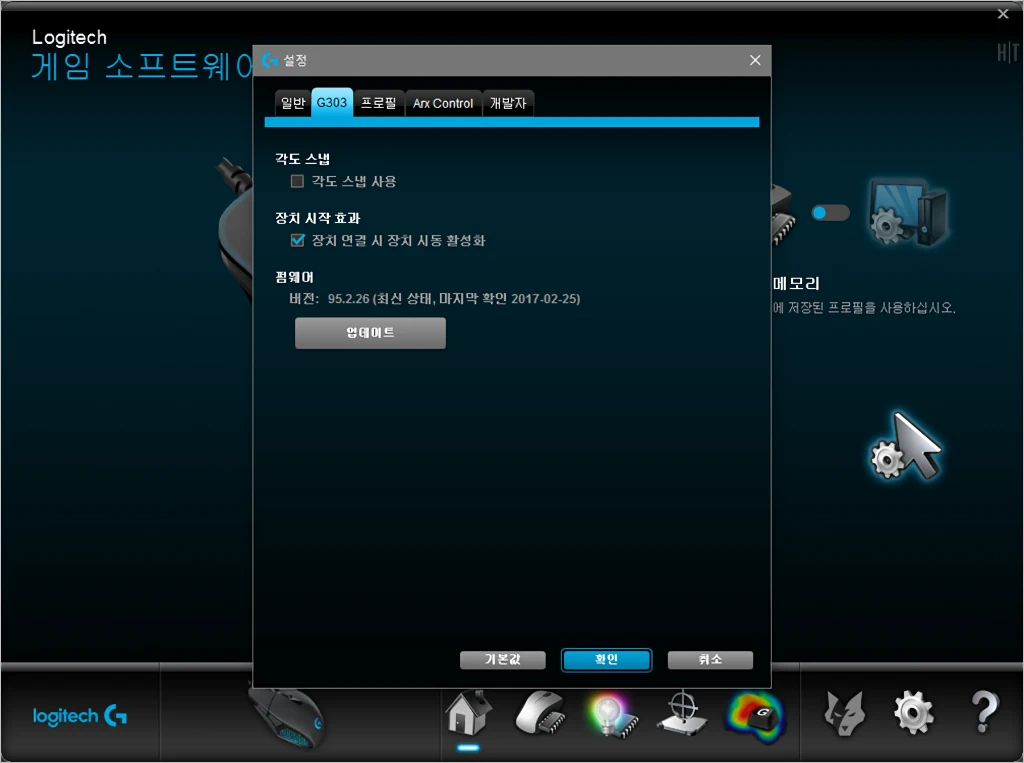
Task: Switch to the 일반 tab
Action: coord(293,103)
